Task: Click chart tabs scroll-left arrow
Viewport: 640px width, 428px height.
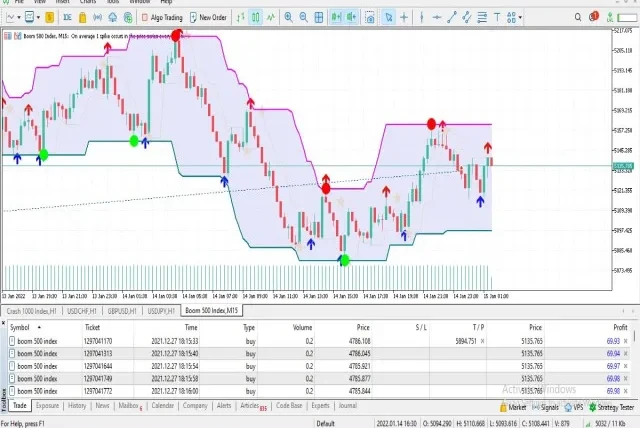Action: [623, 311]
